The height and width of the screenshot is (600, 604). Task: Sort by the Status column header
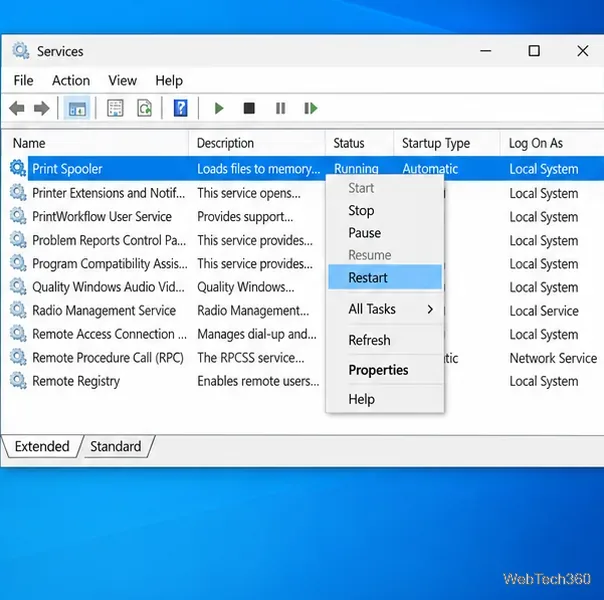tap(359, 143)
